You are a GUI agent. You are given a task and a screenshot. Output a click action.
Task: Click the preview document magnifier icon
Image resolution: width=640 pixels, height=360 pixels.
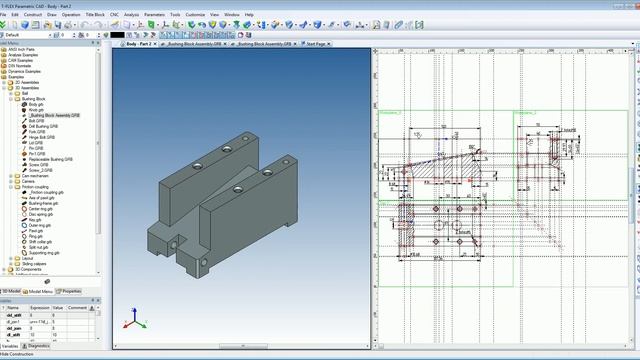[x=376, y=25]
